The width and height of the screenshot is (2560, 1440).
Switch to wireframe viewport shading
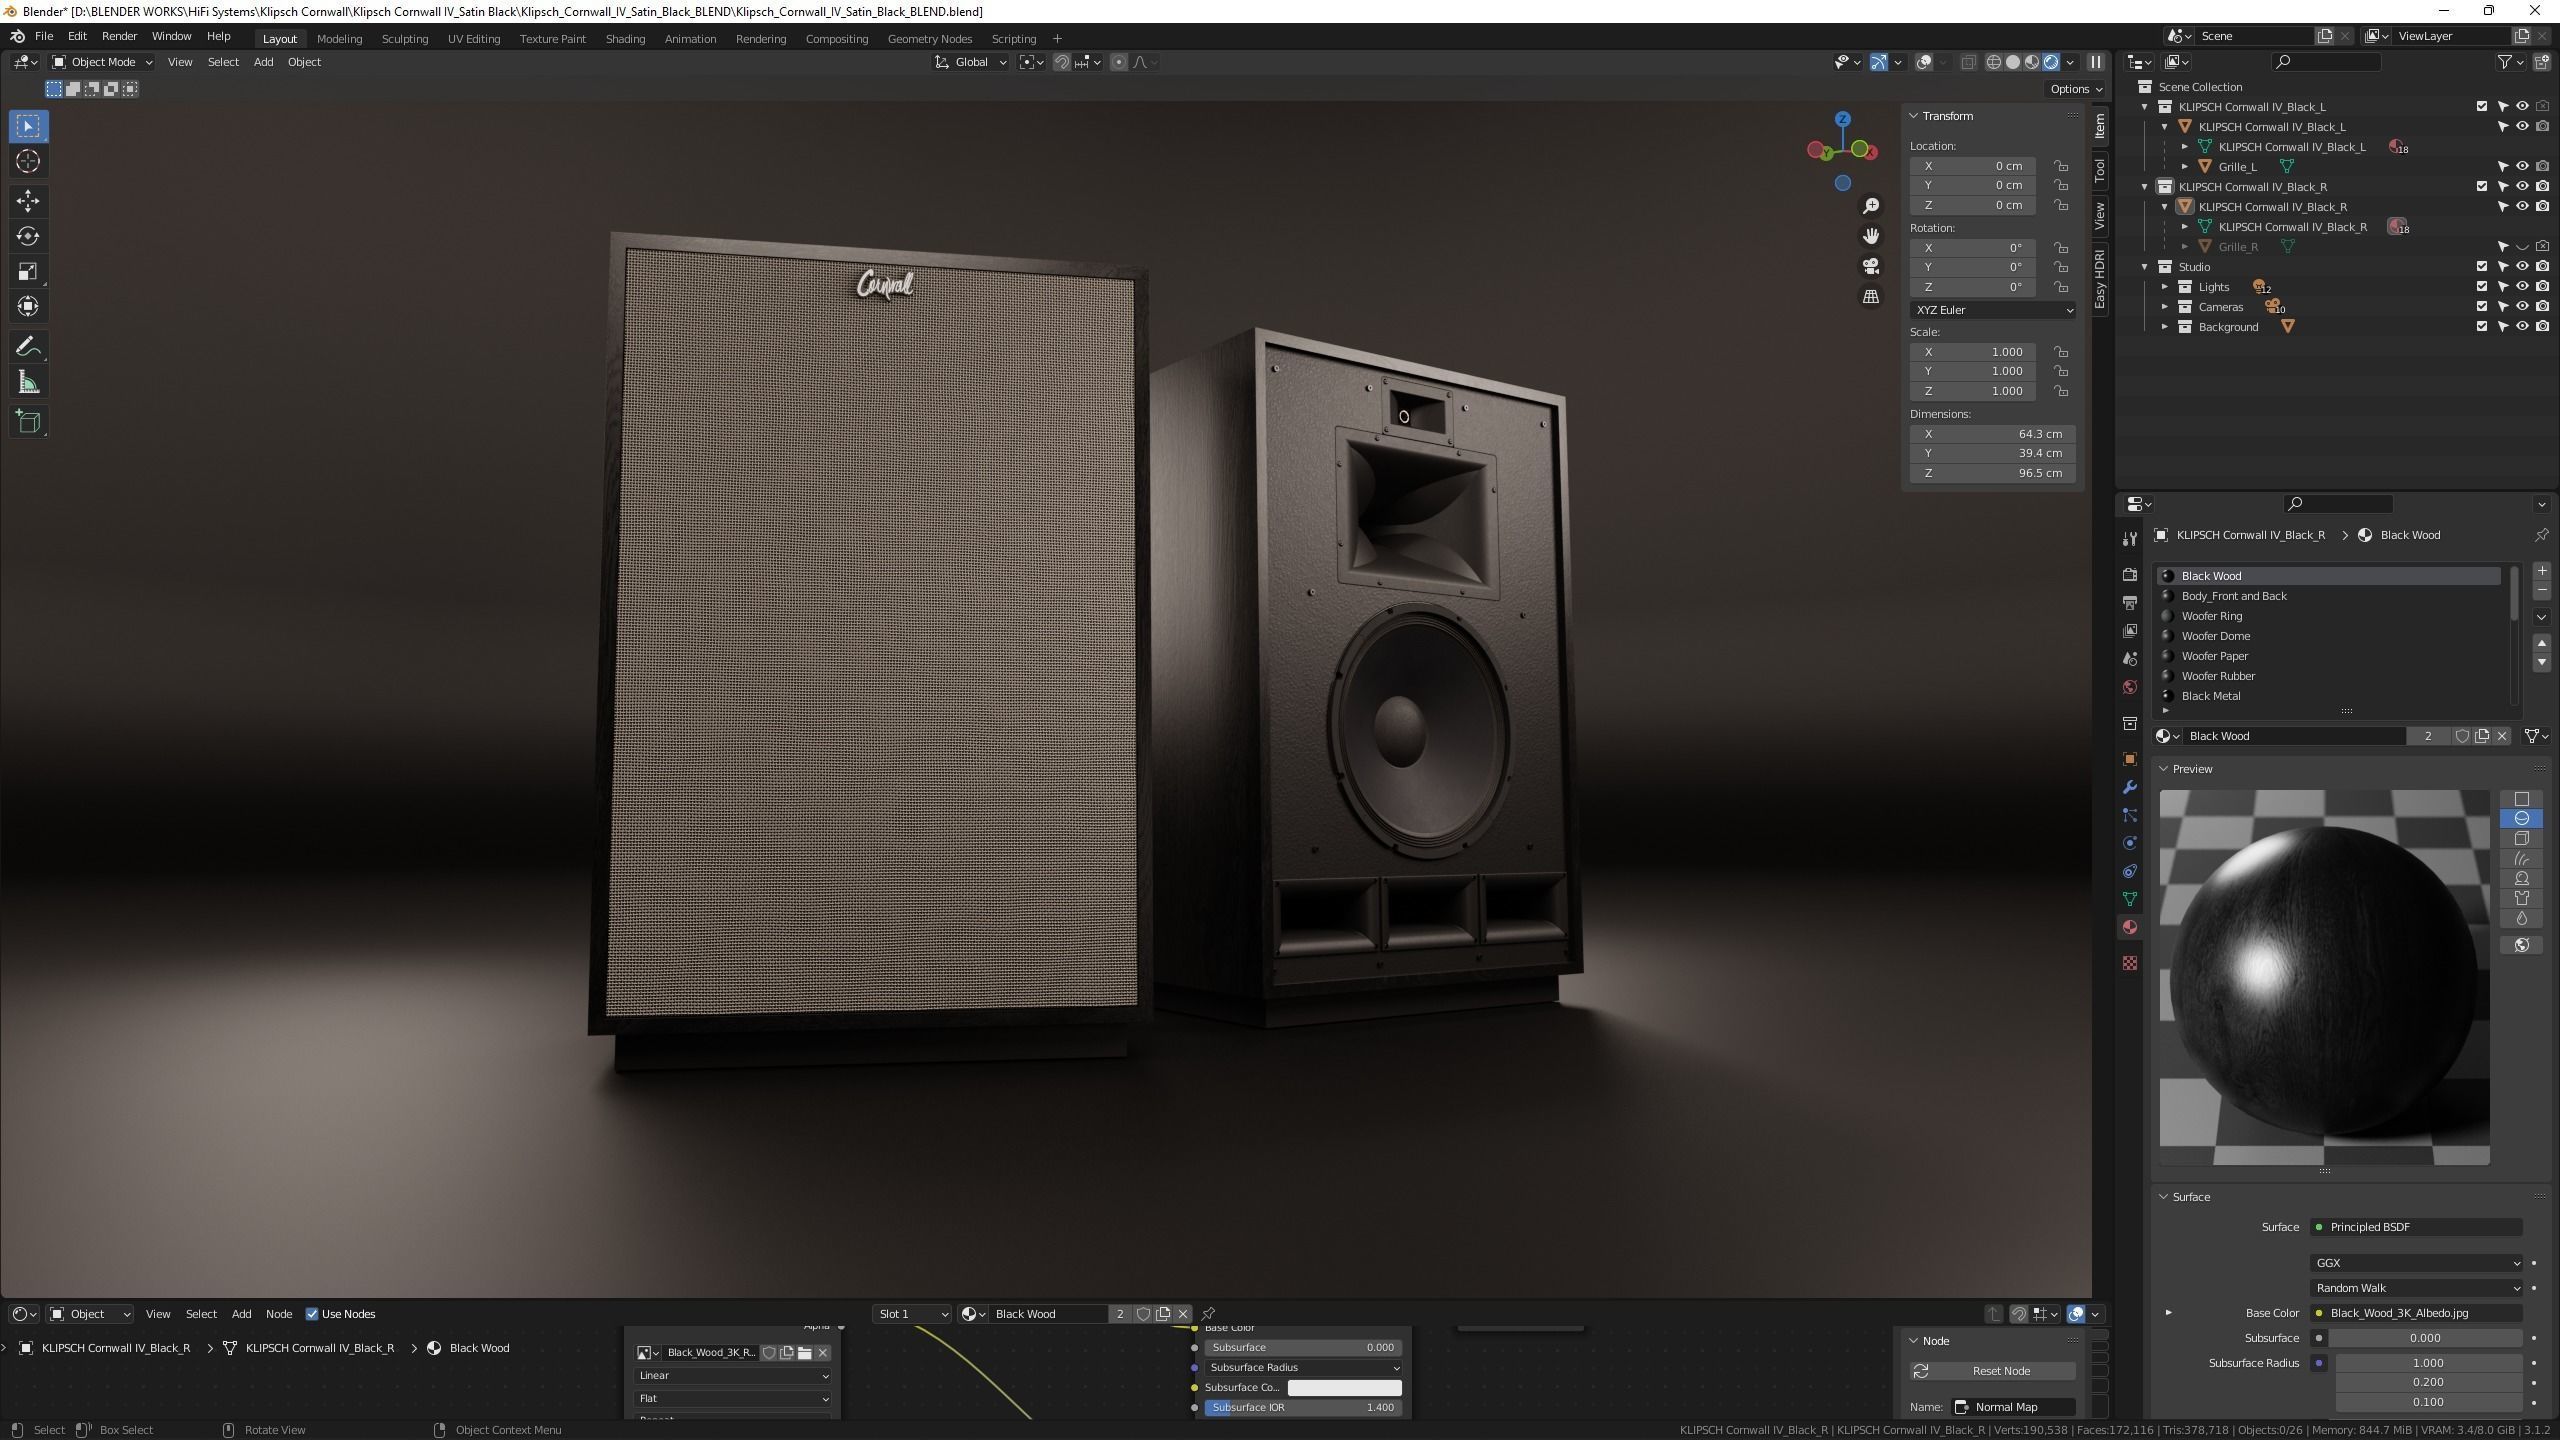tap(1993, 62)
